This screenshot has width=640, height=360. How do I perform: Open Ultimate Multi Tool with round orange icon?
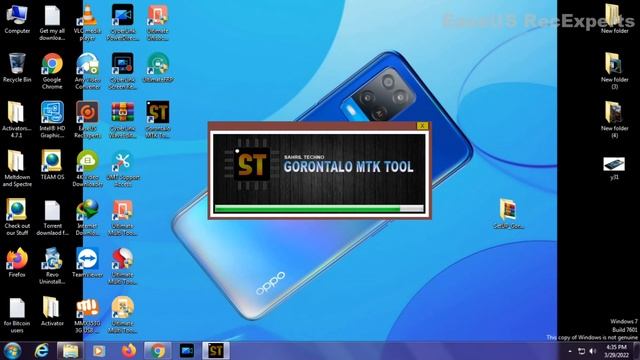(x=122, y=314)
